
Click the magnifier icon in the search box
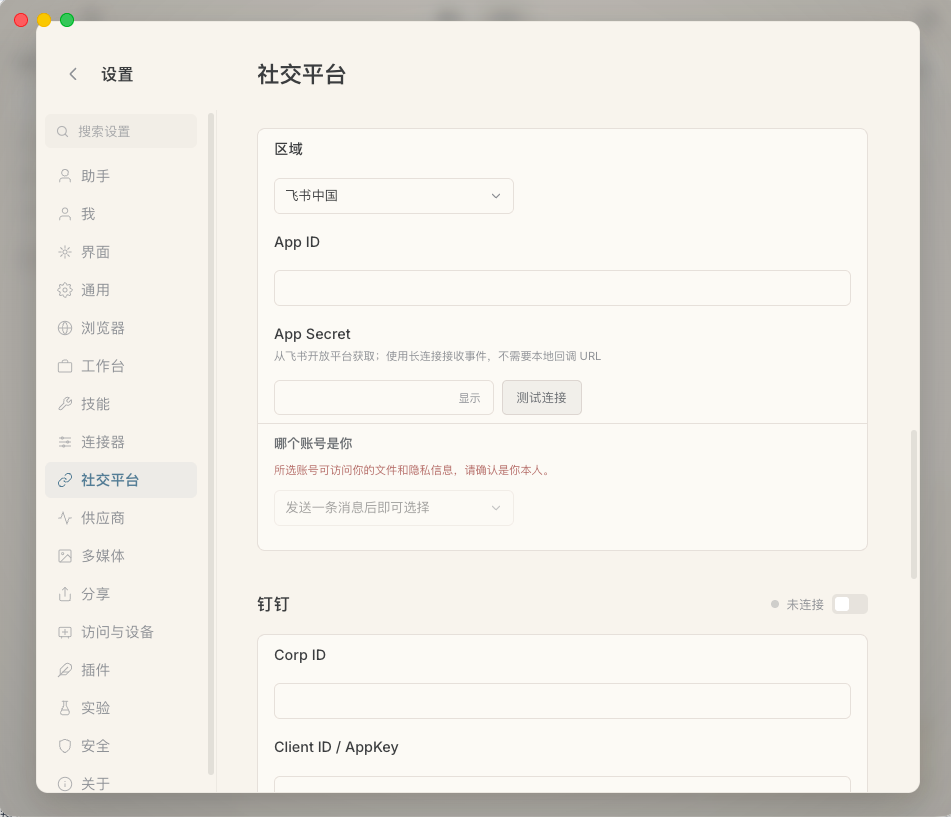[62, 131]
